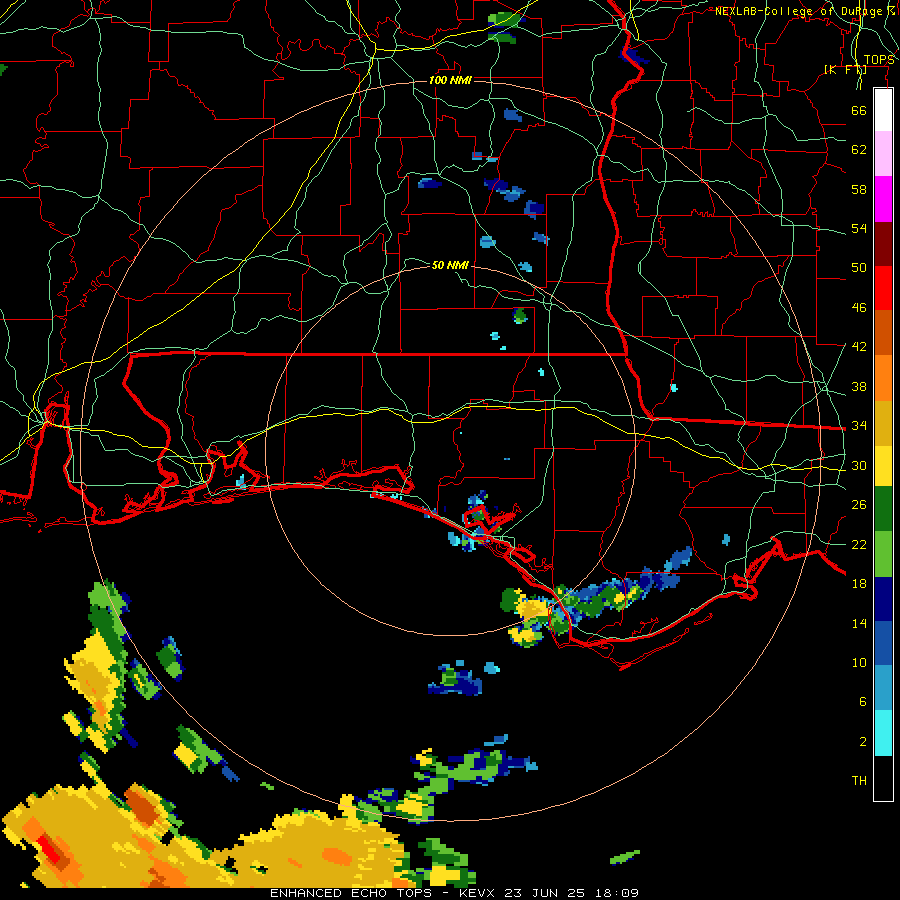Viewport: 900px width, 900px height.
Task: Click the medium blue legend swatch
Action: [883, 643]
